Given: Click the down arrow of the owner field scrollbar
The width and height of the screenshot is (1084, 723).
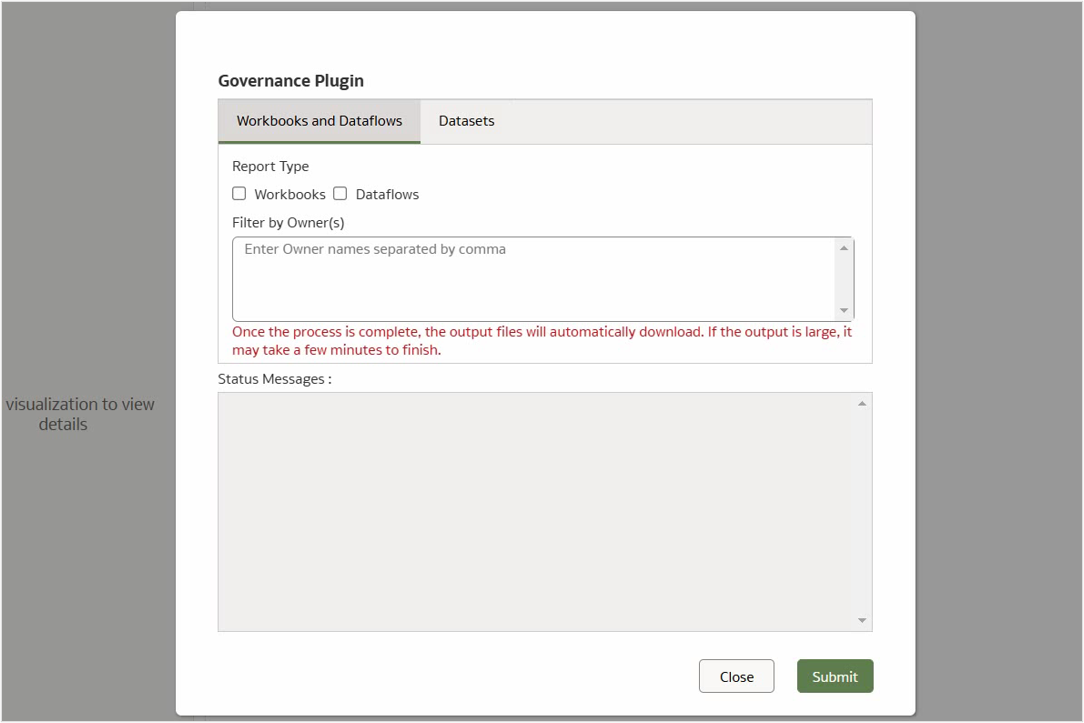Looking at the screenshot, I should pyautogui.click(x=845, y=309).
